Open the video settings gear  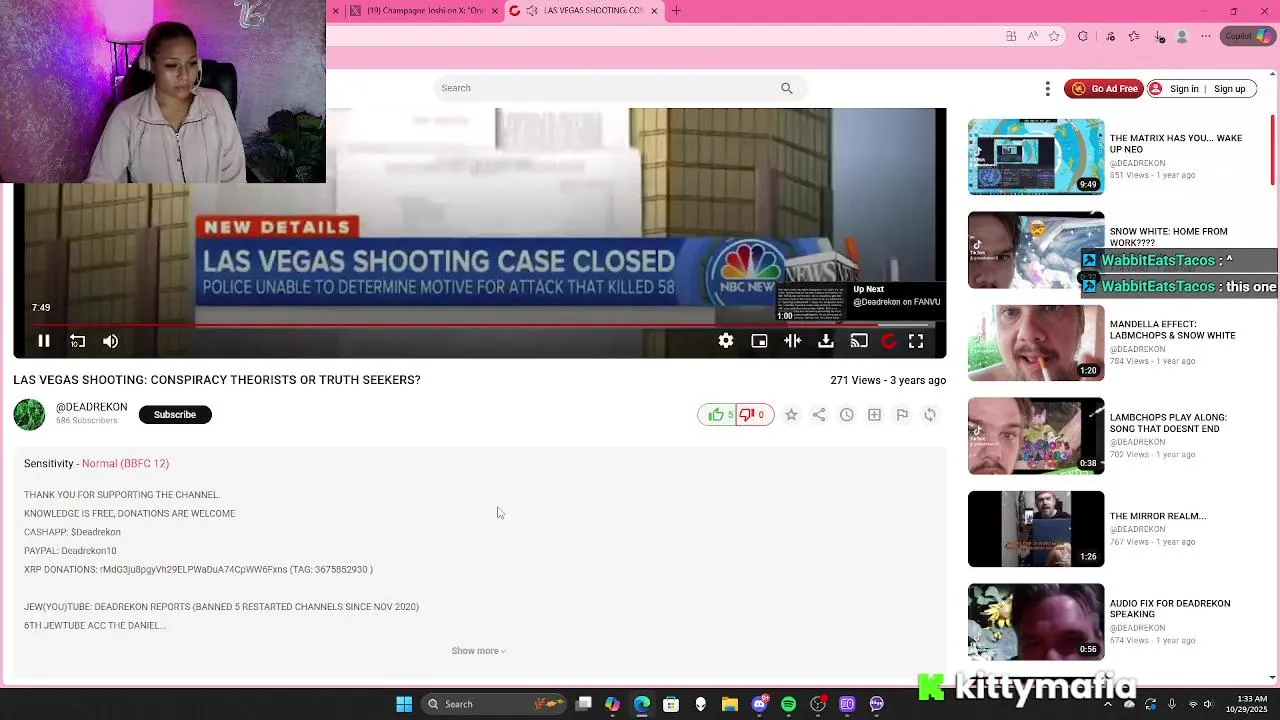726,341
